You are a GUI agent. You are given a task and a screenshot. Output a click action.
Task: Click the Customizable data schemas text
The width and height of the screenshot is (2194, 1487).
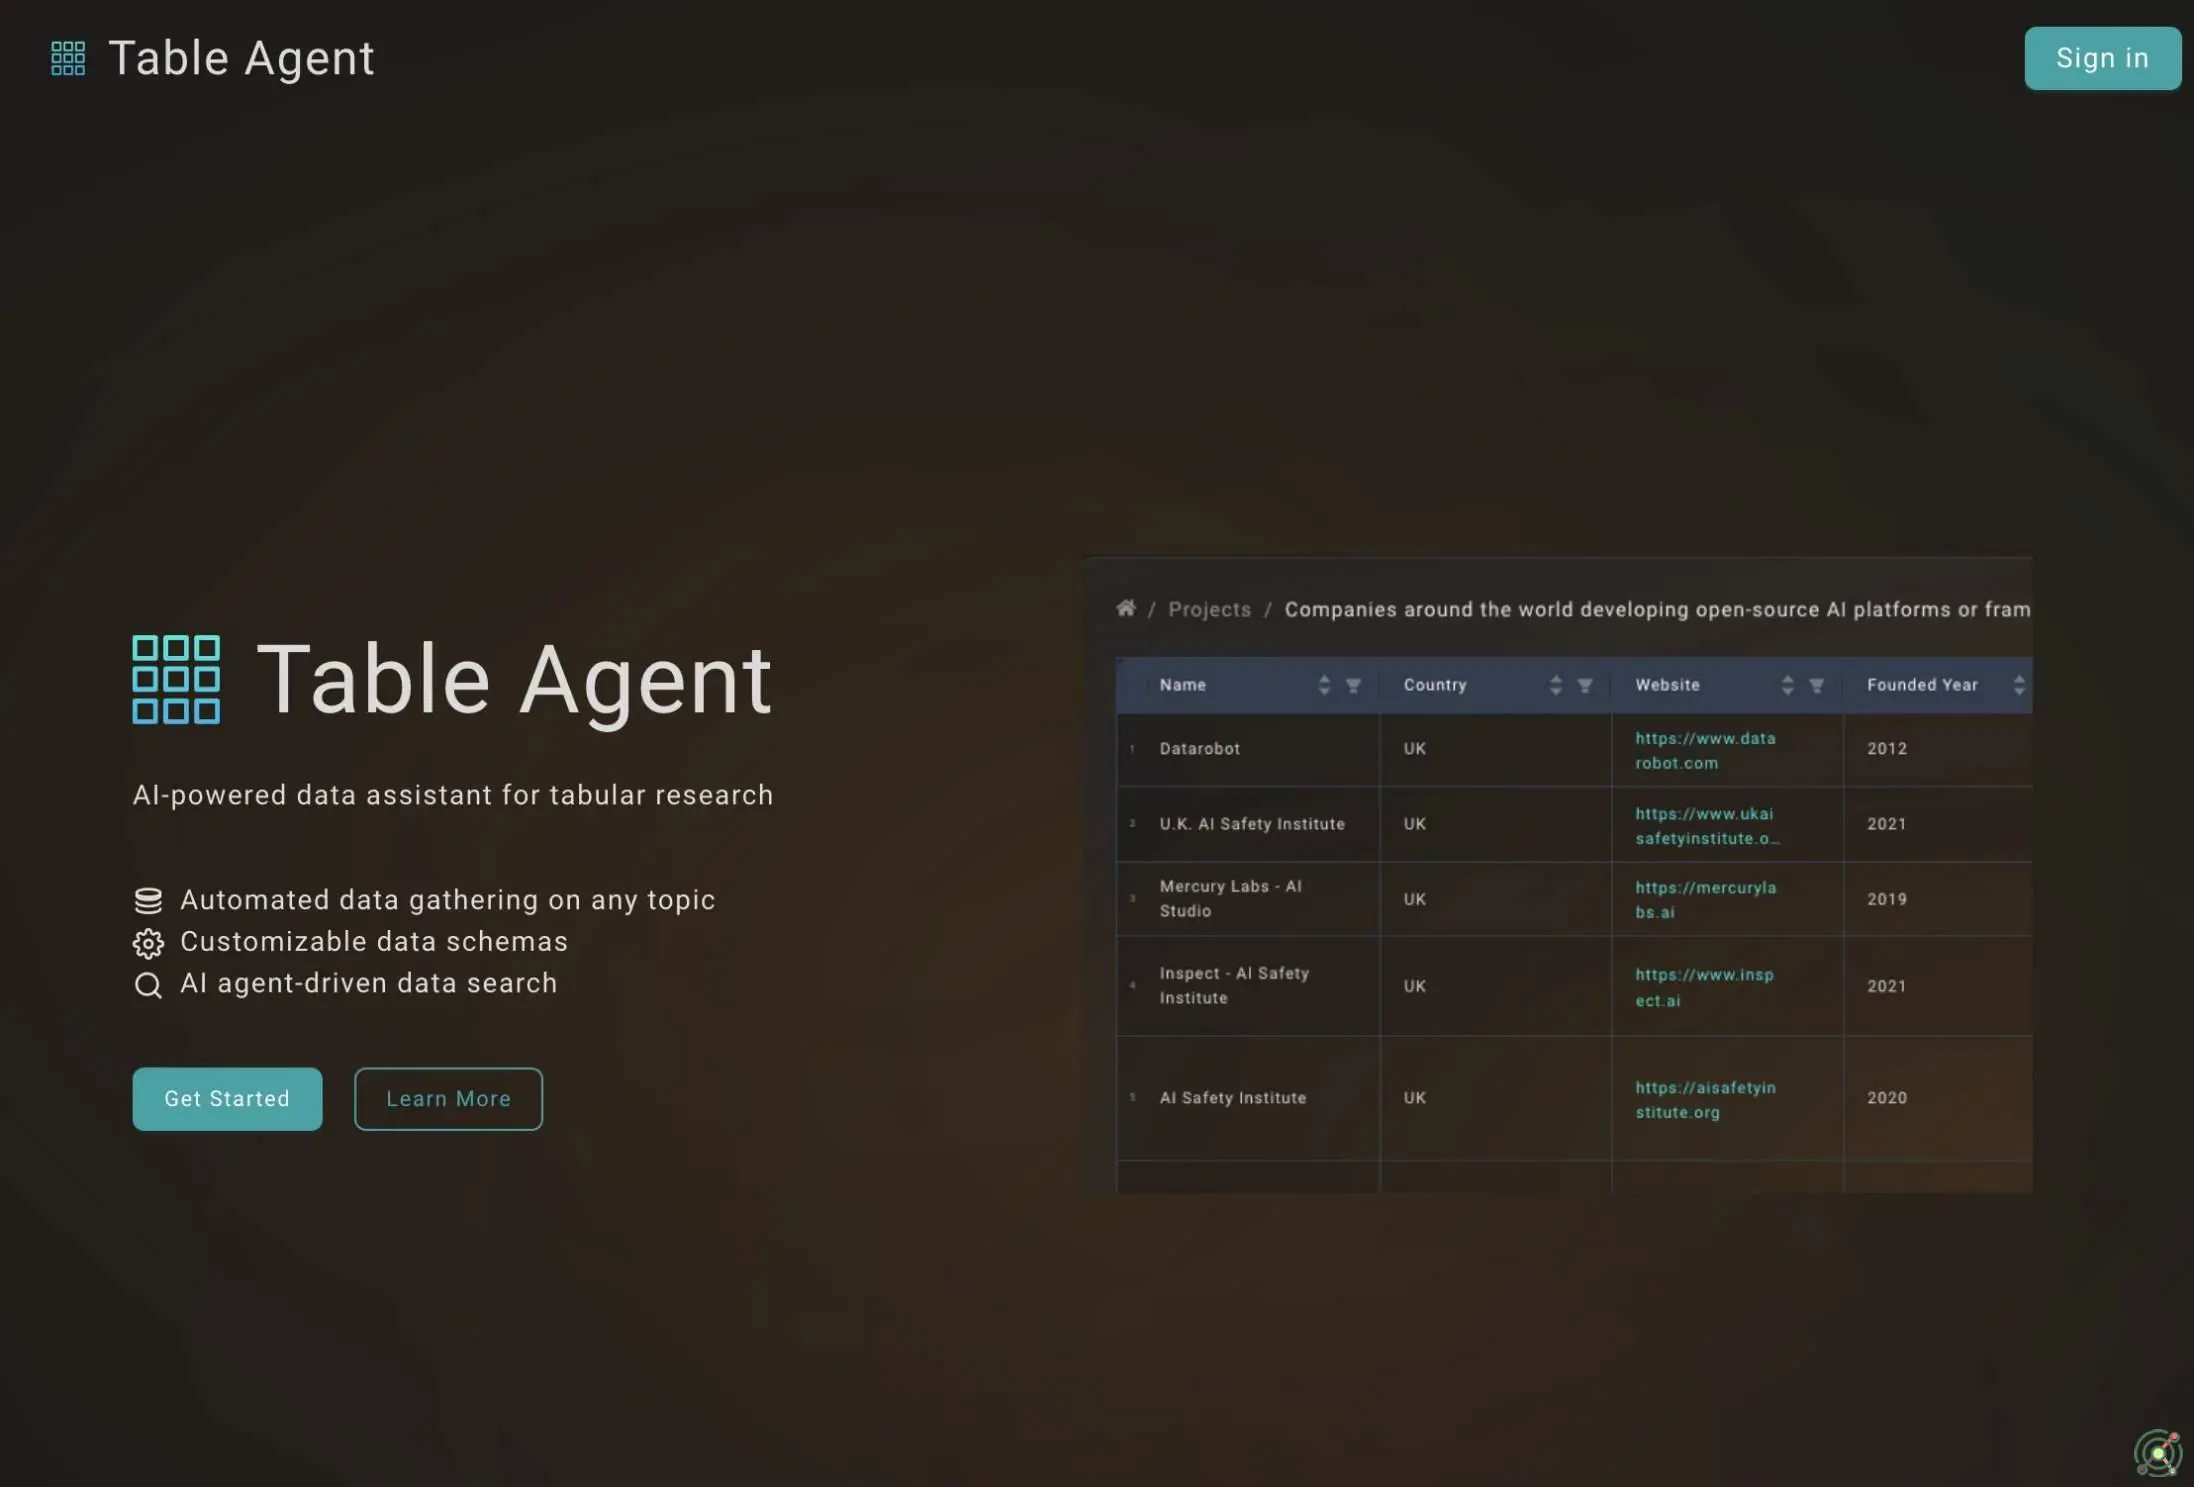tap(374, 942)
